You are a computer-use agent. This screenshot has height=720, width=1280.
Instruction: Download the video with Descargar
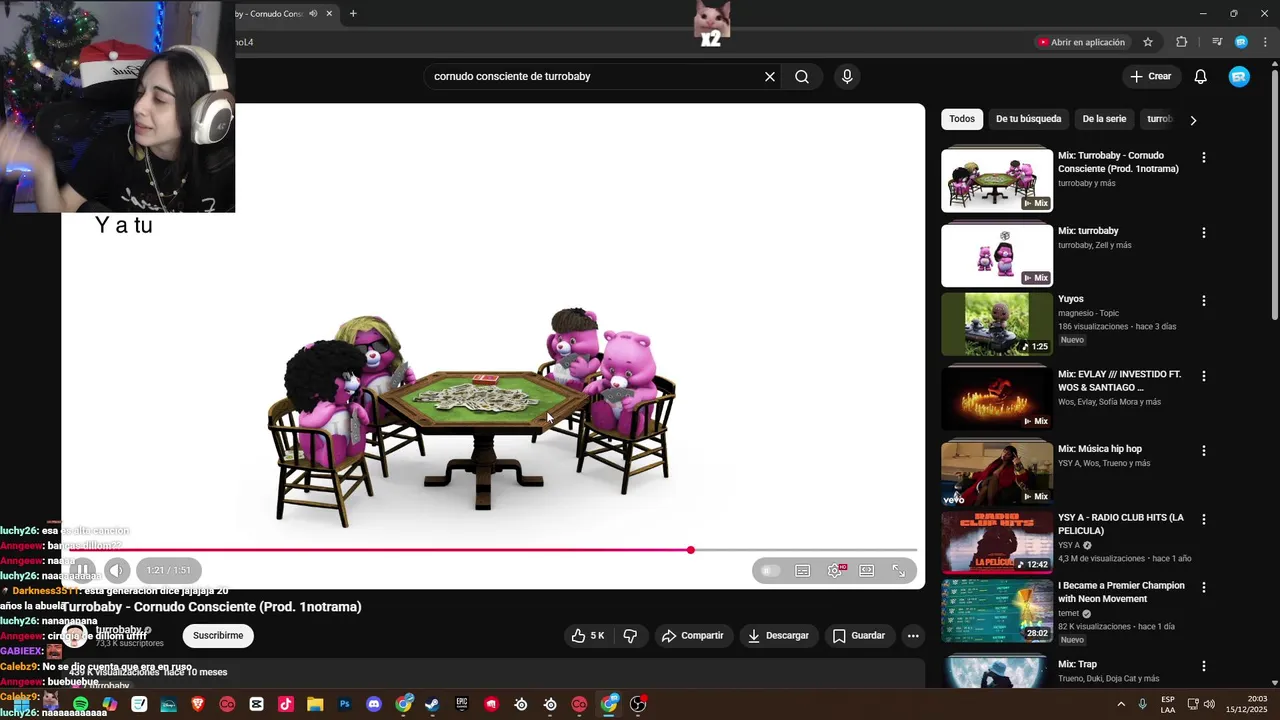coord(778,636)
